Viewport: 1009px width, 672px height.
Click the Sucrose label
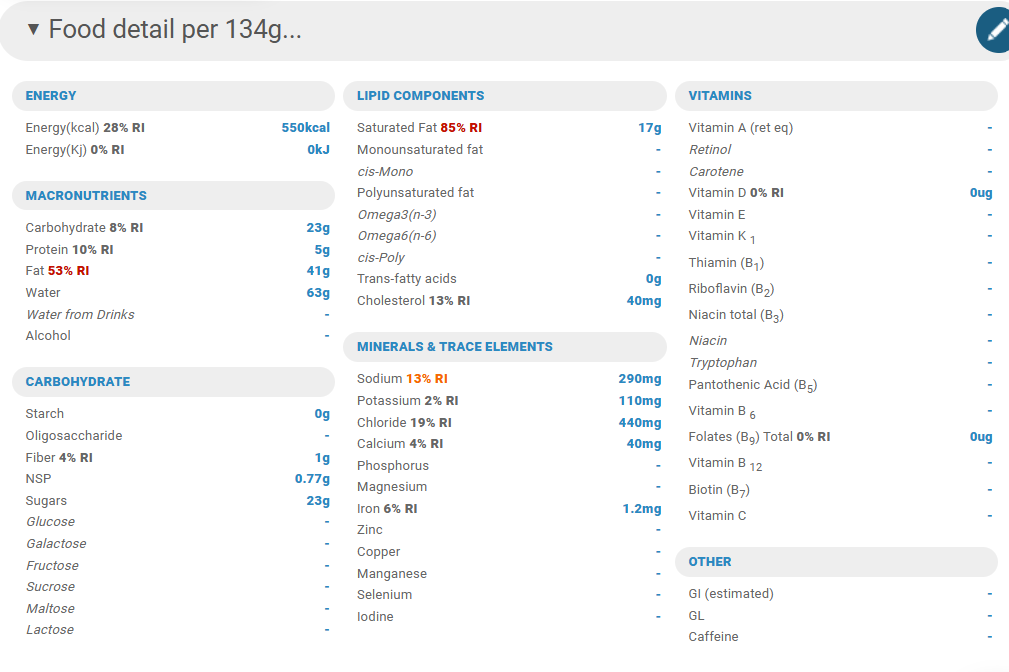[51, 587]
